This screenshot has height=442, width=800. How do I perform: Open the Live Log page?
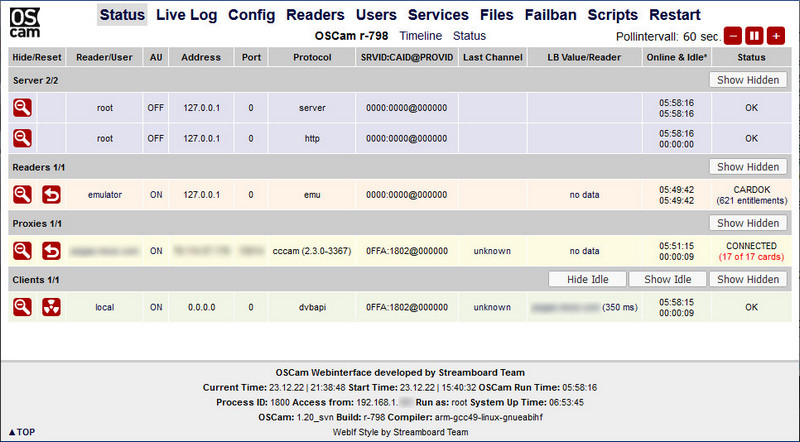coord(187,15)
